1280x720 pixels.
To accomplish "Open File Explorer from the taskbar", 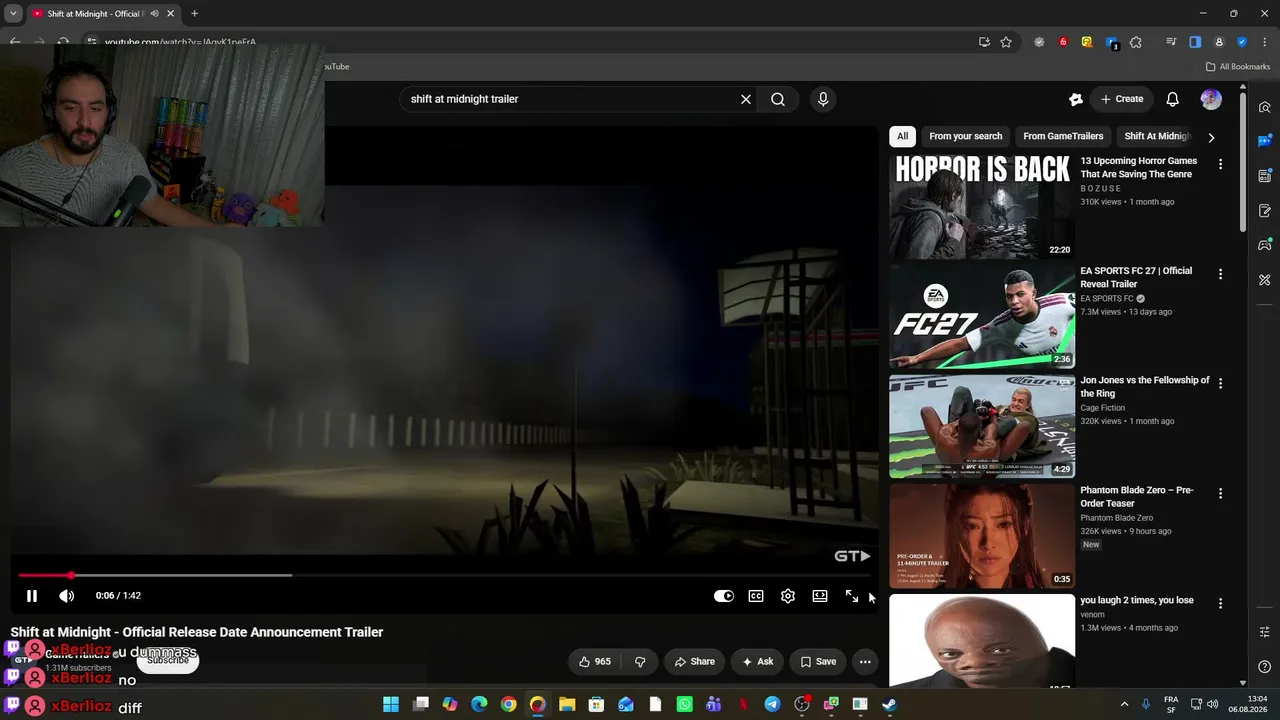I will pyautogui.click(x=567, y=704).
